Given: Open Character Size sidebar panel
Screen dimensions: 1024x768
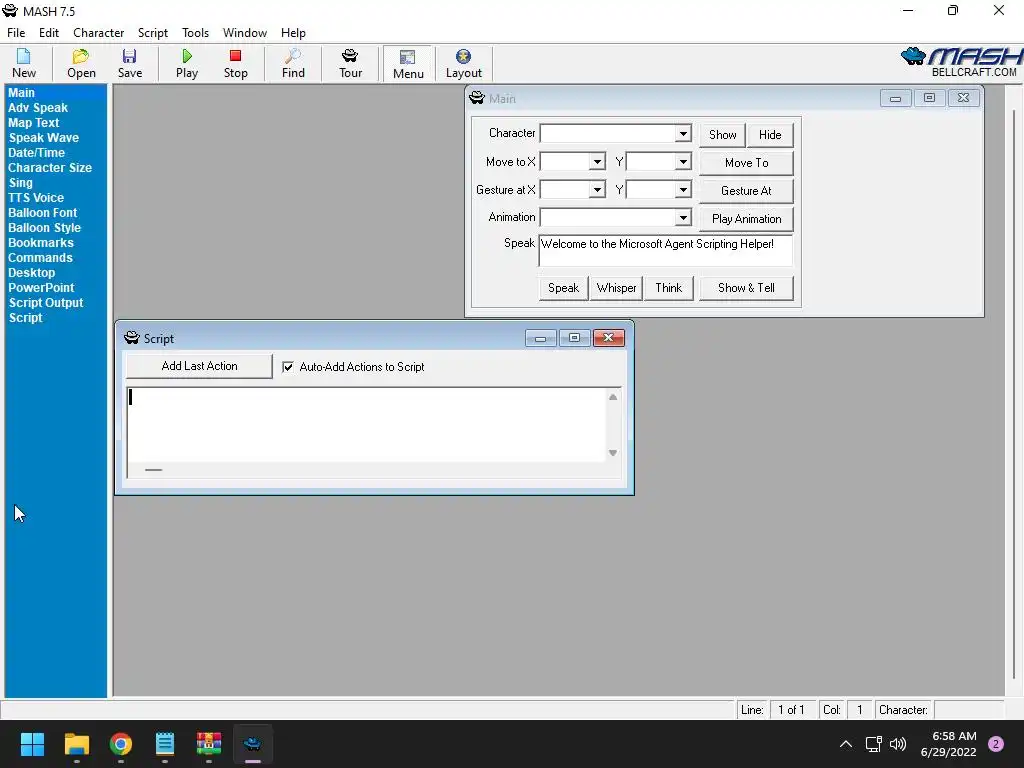Looking at the screenshot, I should 50,168.
